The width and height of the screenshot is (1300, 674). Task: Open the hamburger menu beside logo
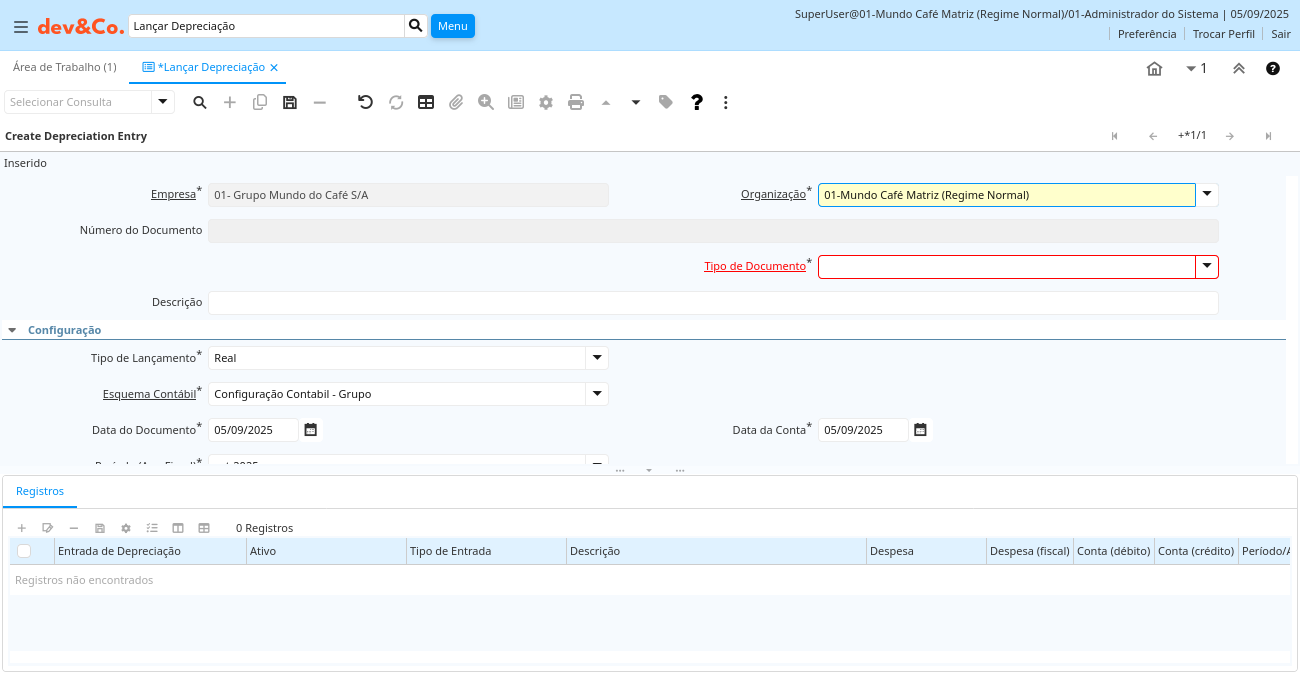point(20,26)
